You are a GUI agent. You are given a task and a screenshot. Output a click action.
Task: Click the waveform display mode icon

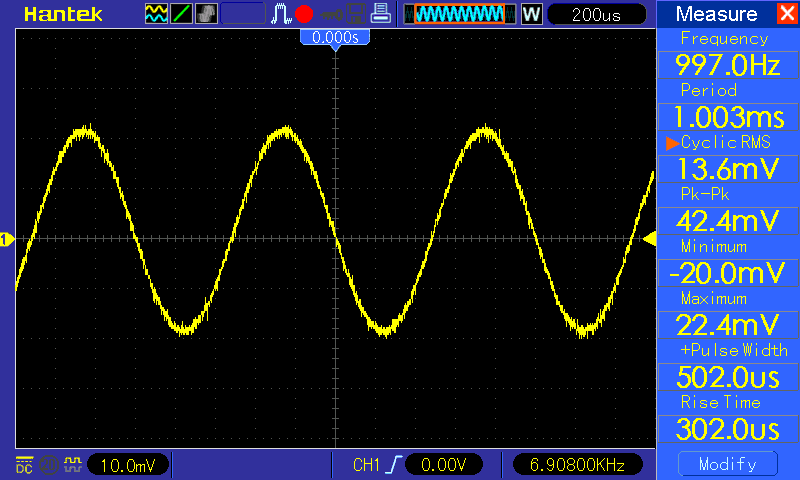(x=157, y=14)
